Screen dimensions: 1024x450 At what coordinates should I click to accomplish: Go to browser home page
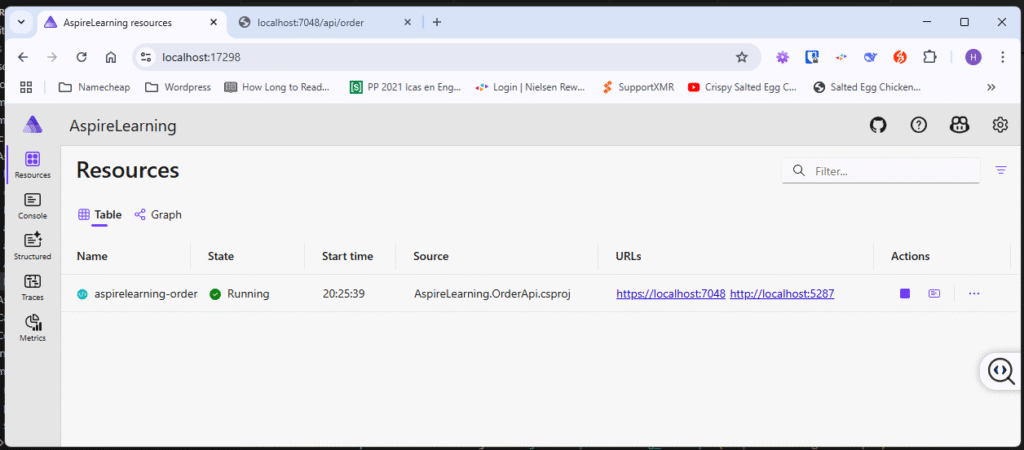111,57
